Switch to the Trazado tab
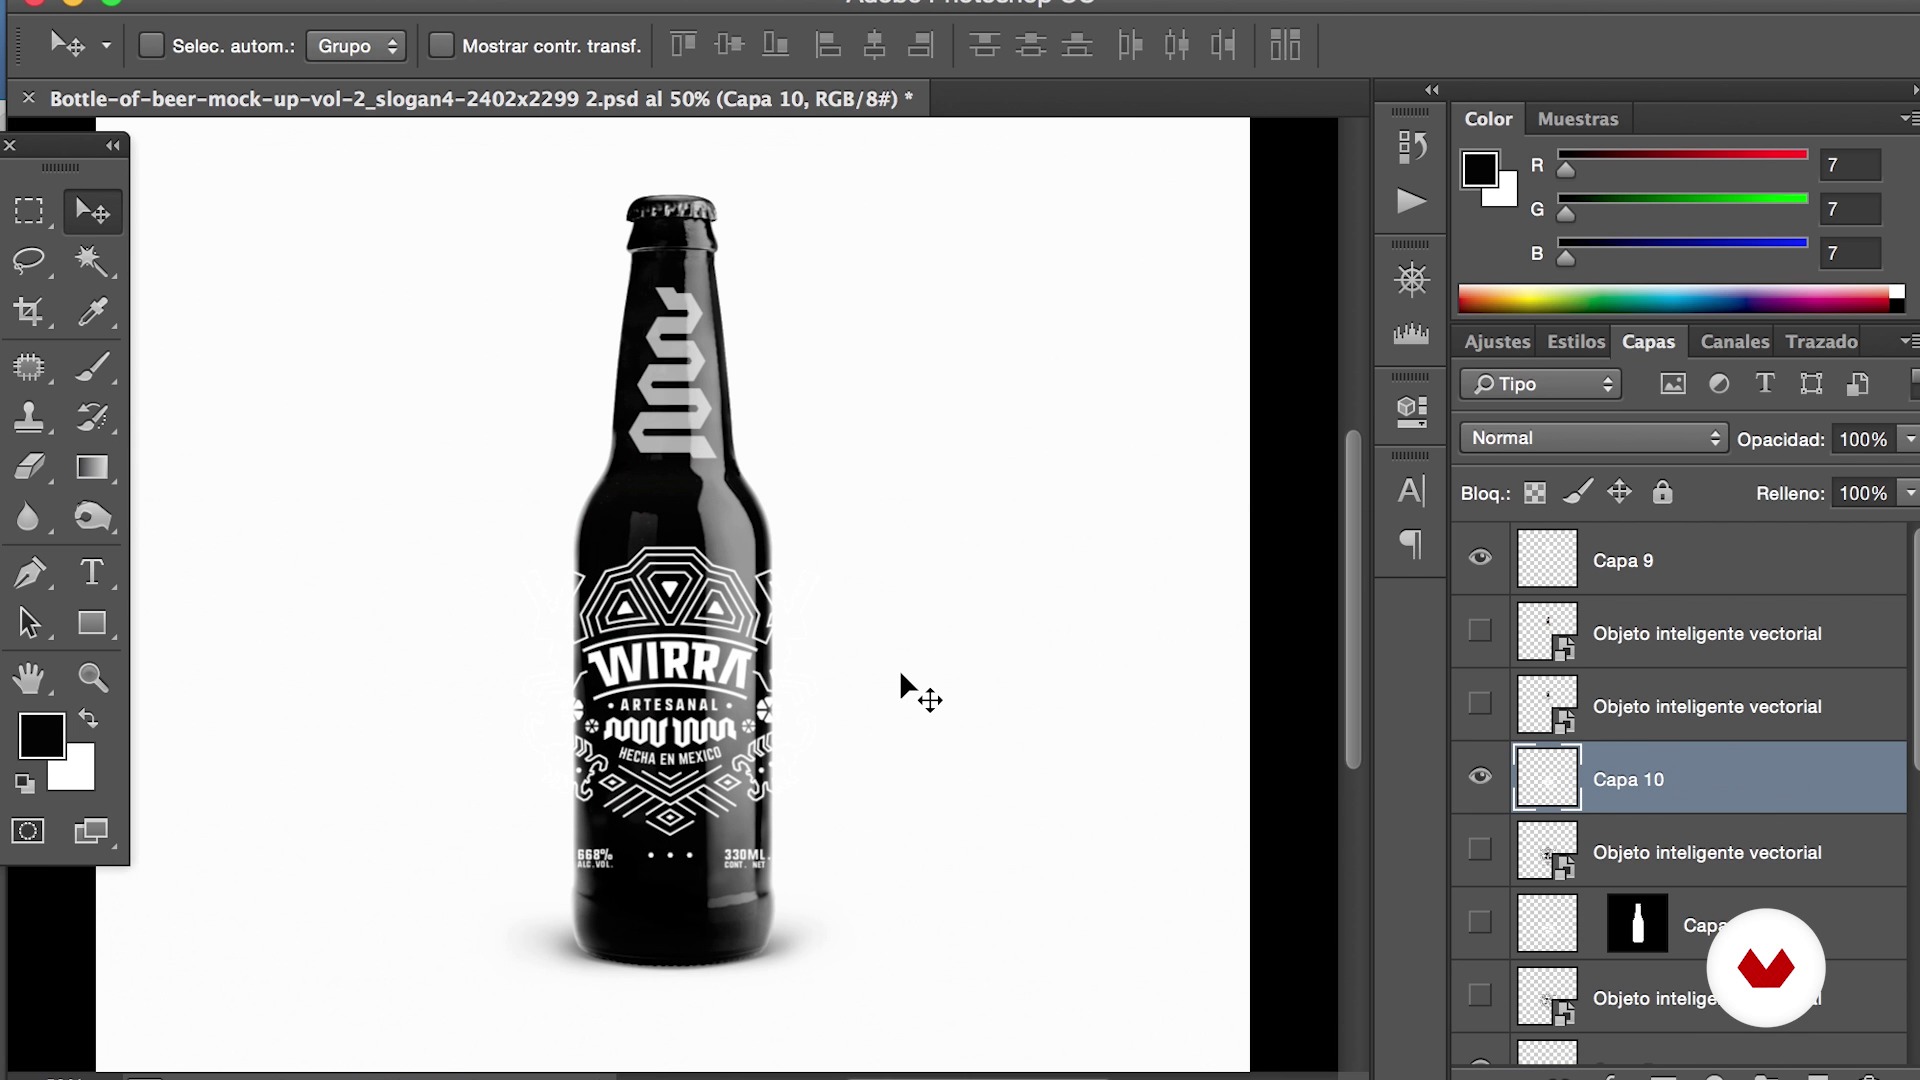 pyautogui.click(x=1821, y=342)
